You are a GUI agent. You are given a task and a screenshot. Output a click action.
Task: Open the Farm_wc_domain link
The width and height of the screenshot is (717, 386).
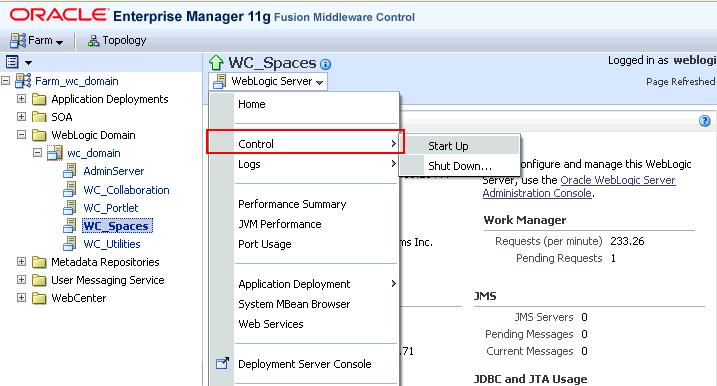(x=77, y=81)
